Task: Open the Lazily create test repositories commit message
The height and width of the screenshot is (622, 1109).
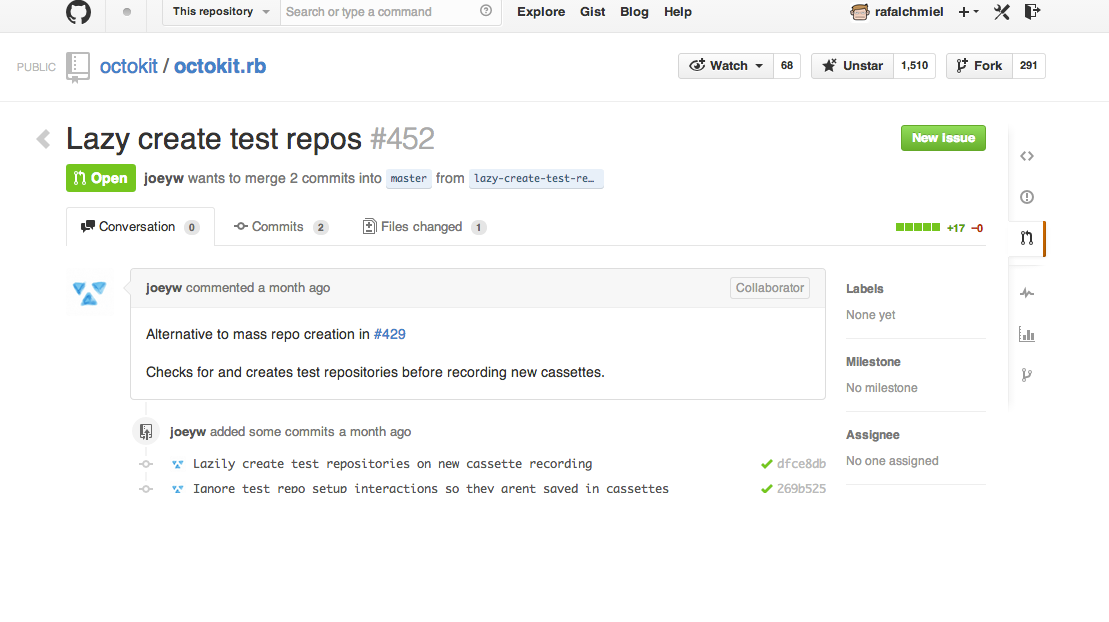Action: click(393, 464)
